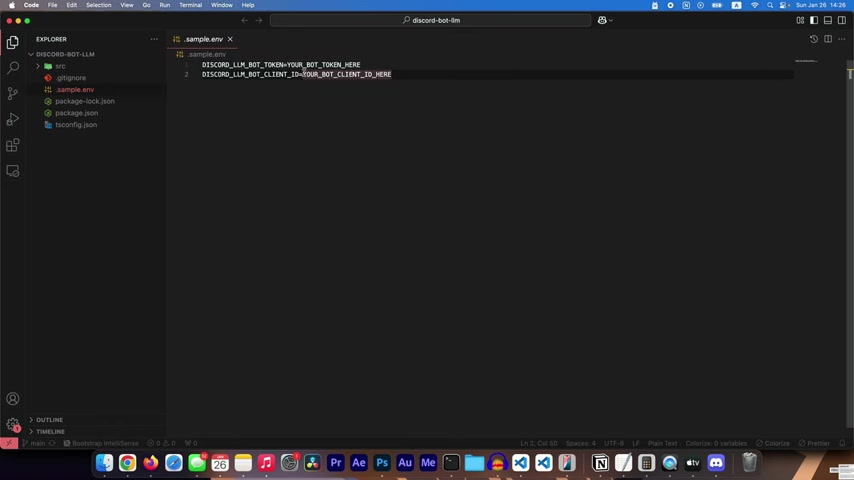854x480 pixels.
Task: Change language mode Plain Text
Action: 662,443
